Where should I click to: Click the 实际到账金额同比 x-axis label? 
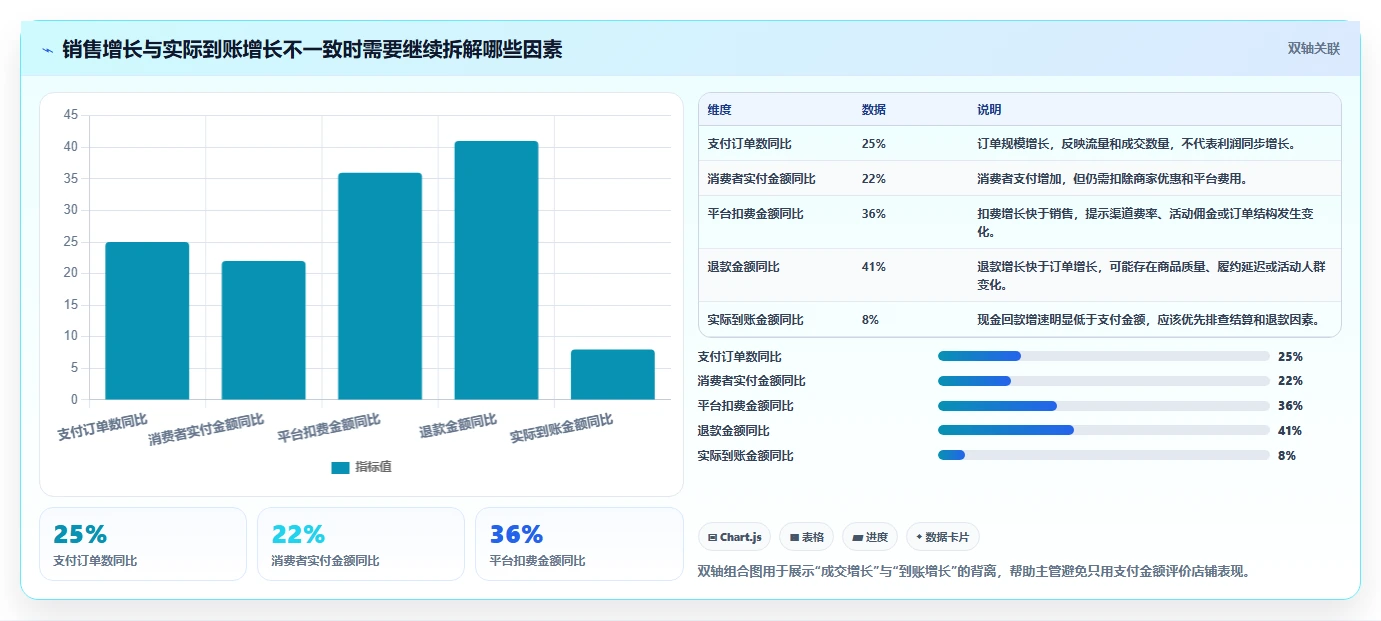pos(561,430)
